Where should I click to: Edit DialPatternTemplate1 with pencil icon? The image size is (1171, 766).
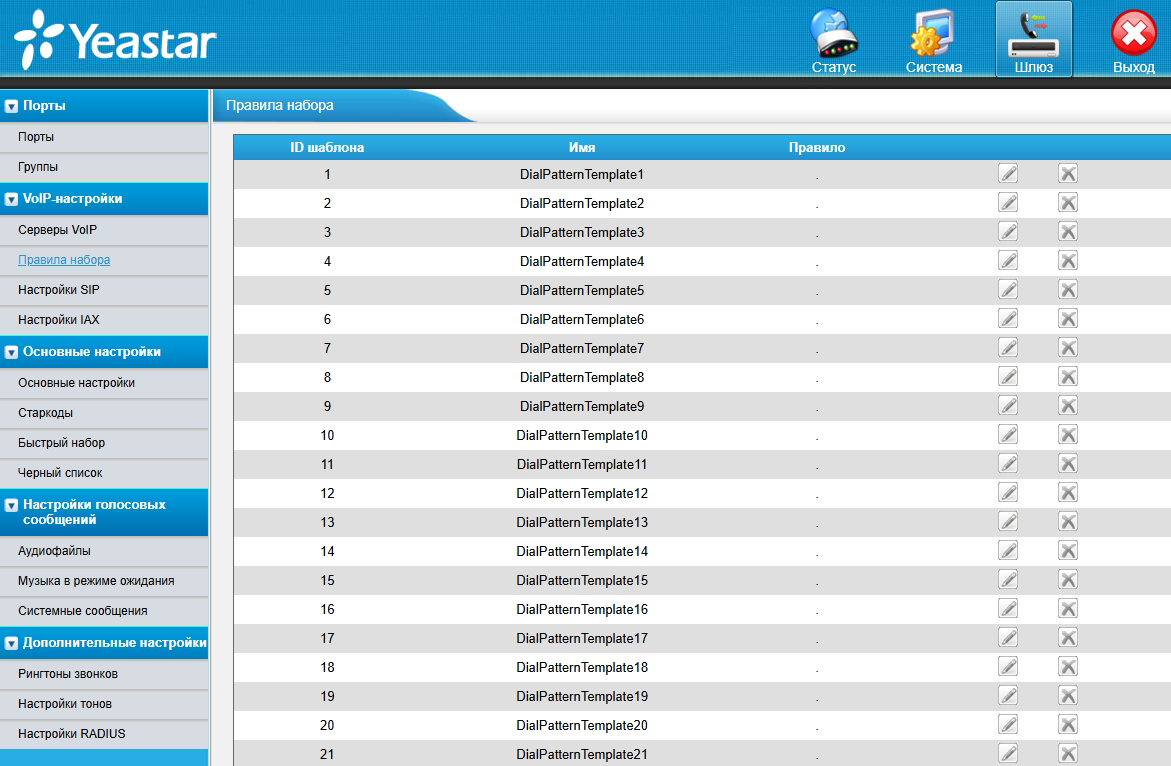(x=1008, y=174)
